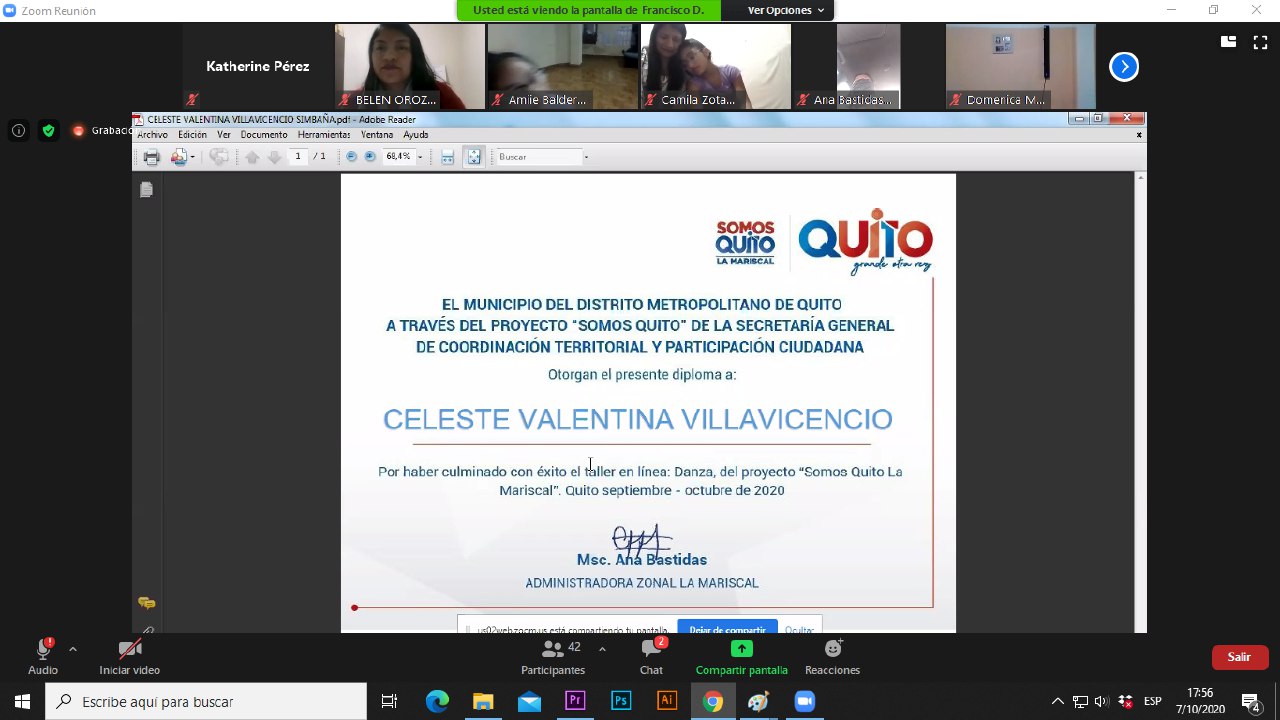
Task: Zoom out with the minus button
Action: click(x=352, y=157)
